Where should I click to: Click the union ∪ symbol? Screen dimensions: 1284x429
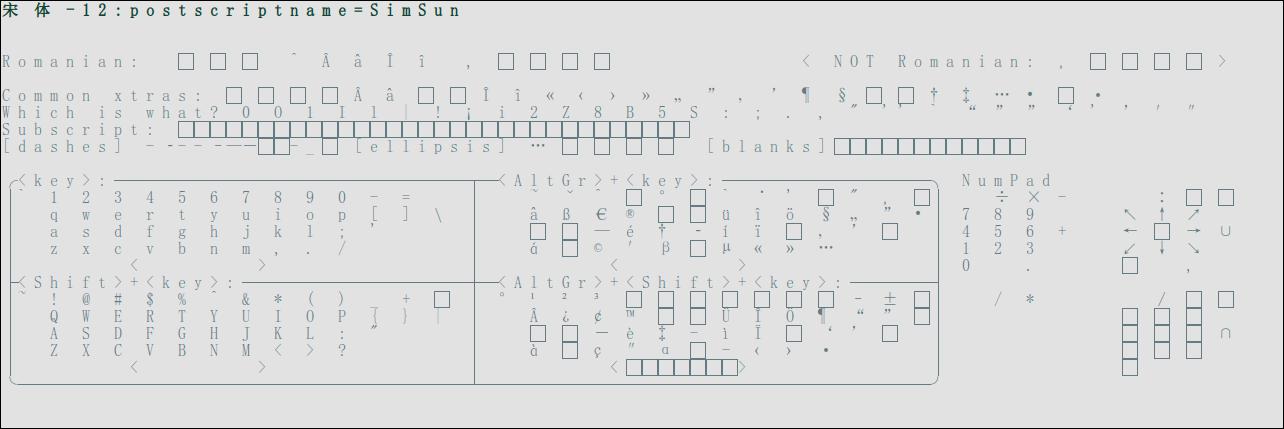click(1226, 231)
